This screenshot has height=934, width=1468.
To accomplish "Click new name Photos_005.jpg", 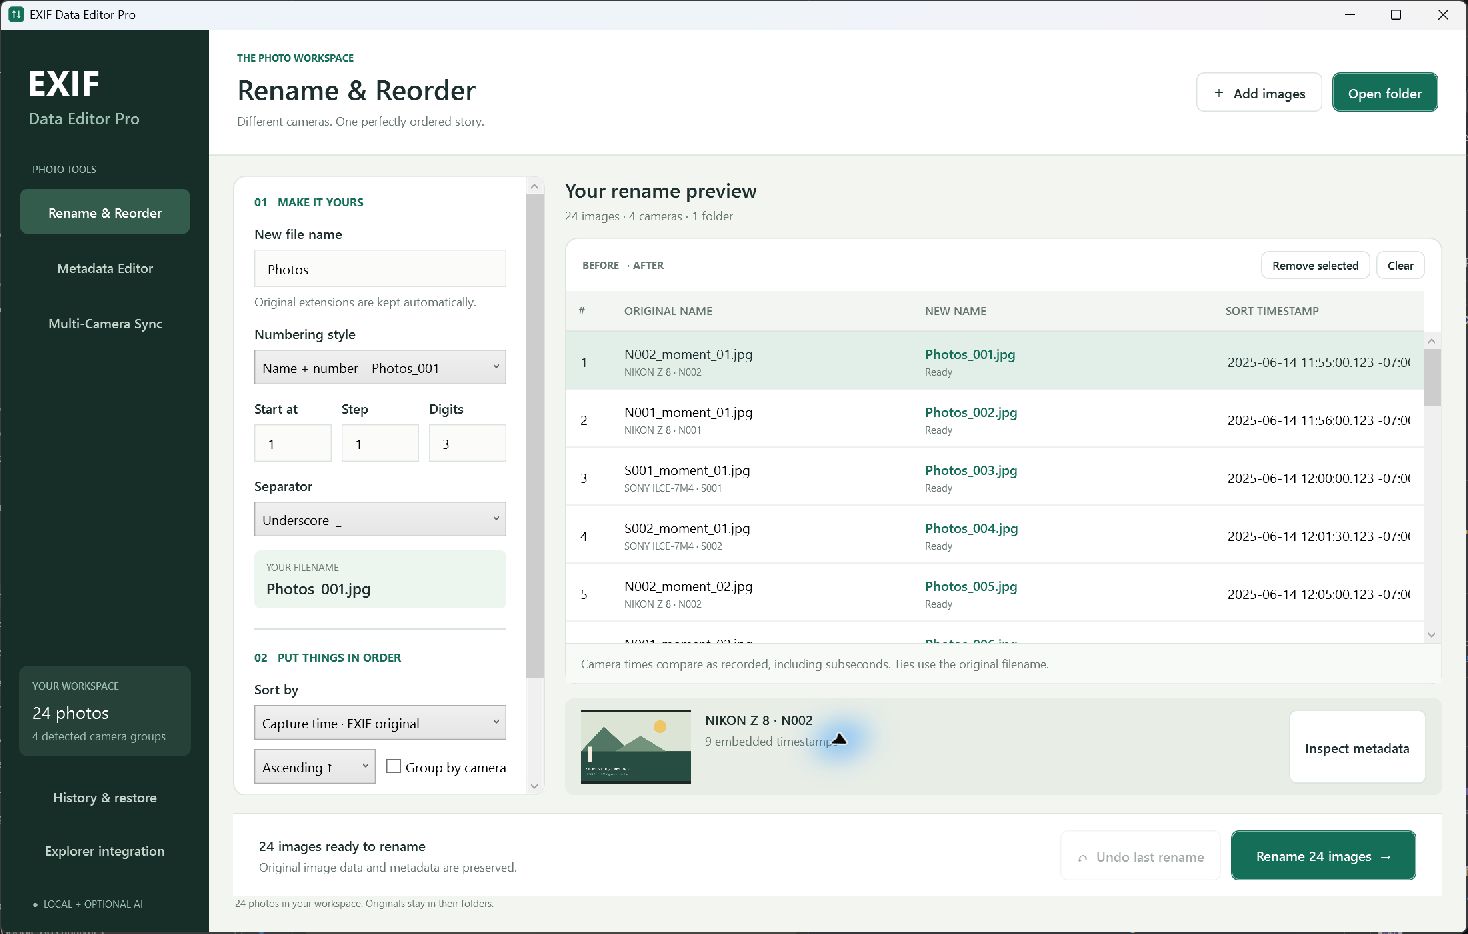I will [x=970, y=586].
